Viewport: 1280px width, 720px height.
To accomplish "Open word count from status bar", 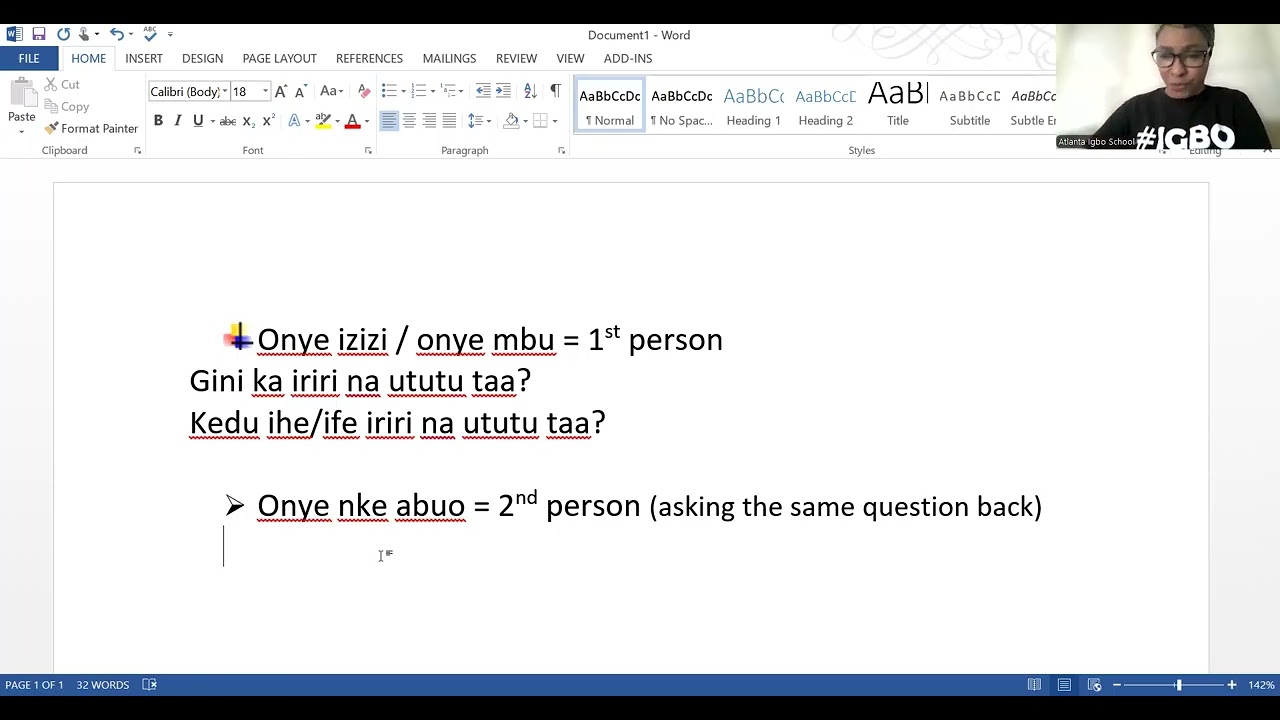I will pos(103,685).
